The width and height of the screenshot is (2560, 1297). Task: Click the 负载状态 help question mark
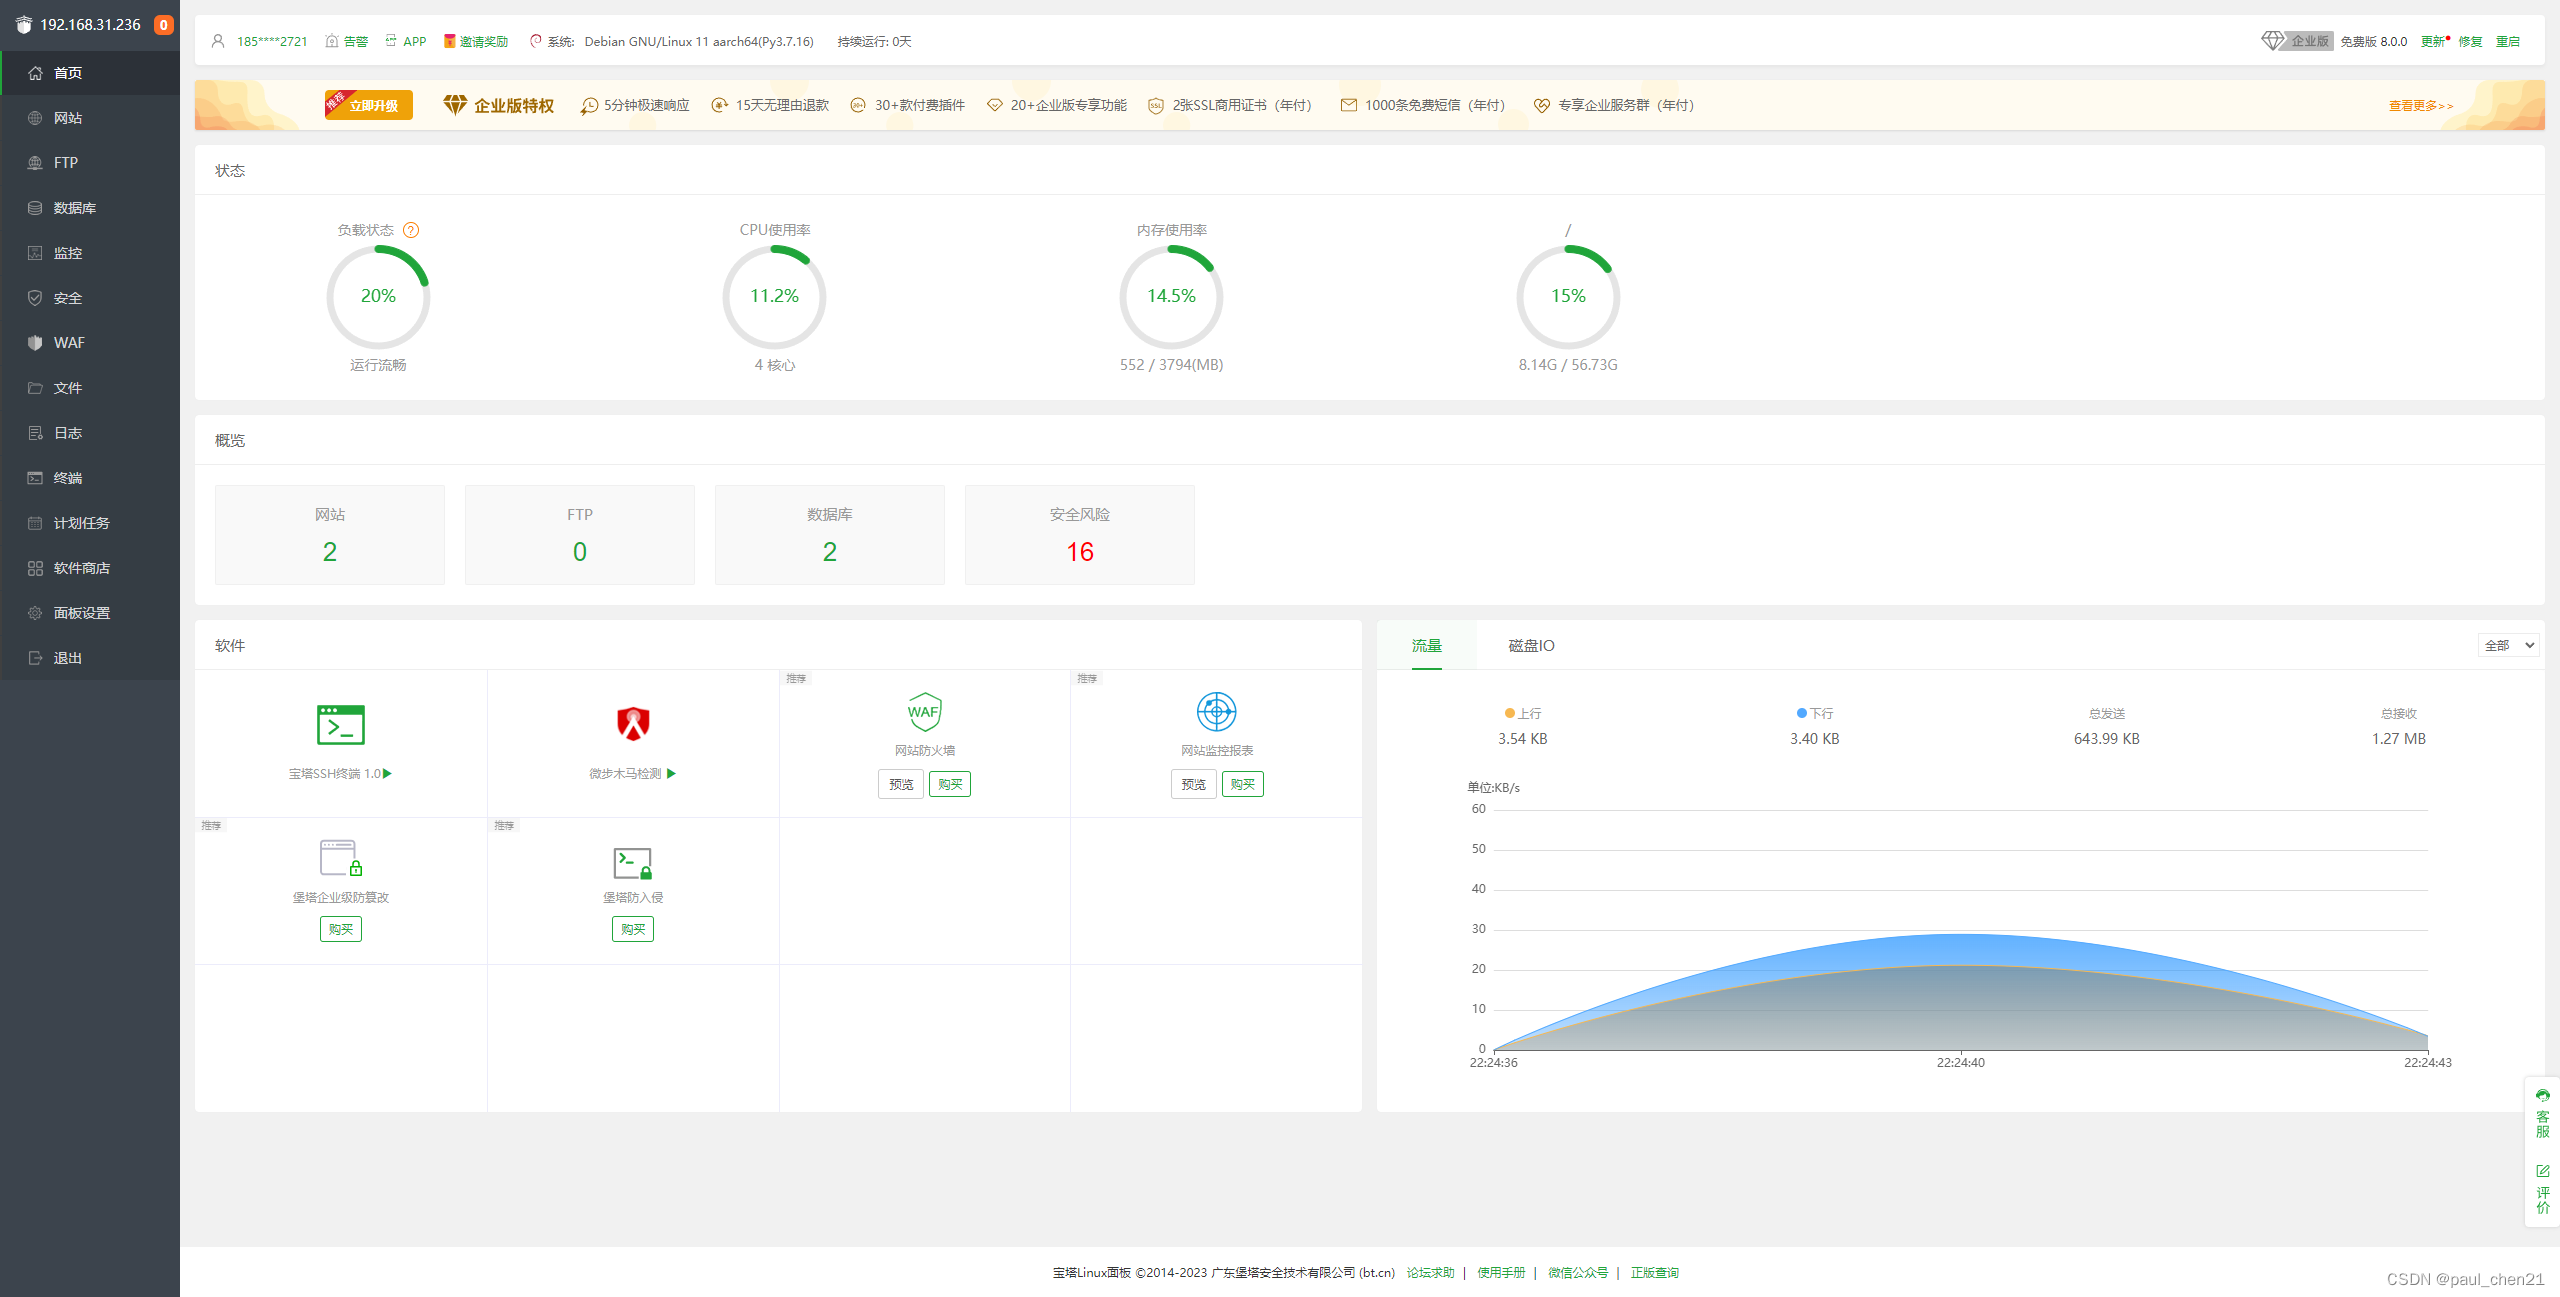(x=412, y=229)
